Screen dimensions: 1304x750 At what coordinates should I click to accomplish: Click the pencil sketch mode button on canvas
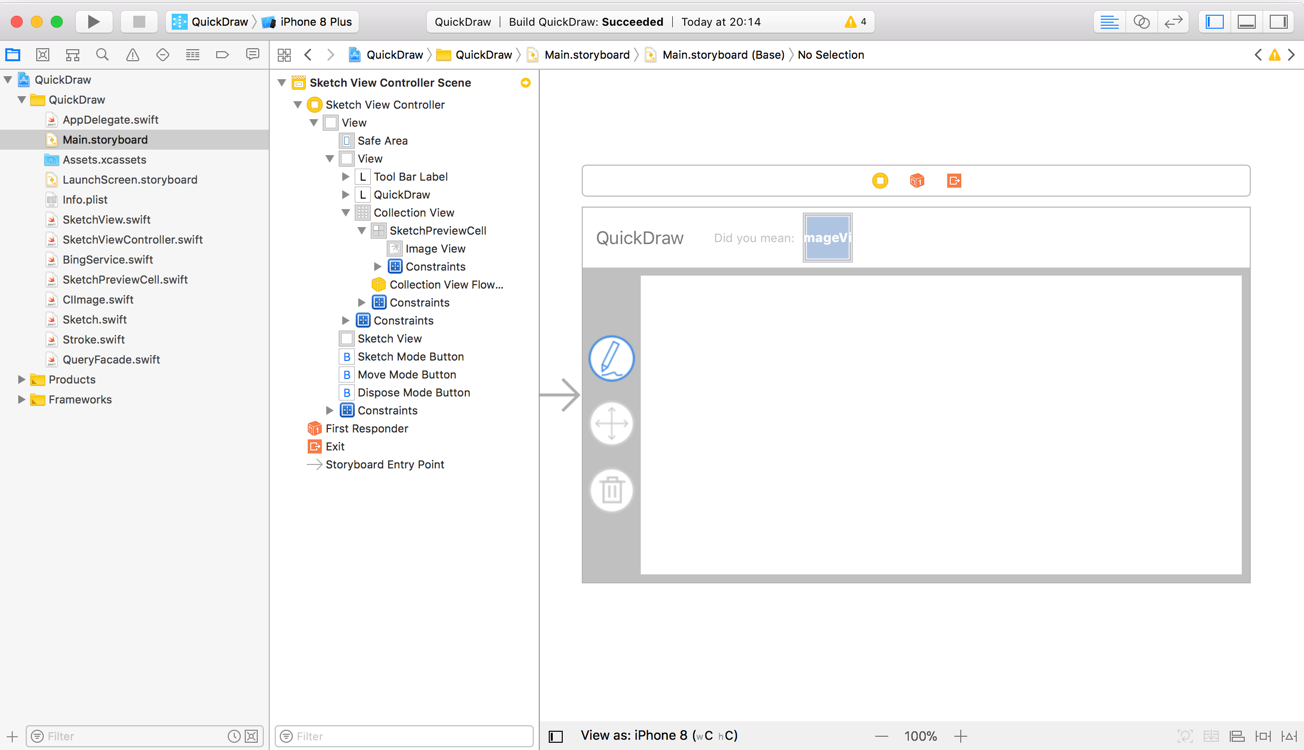pos(611,359)
